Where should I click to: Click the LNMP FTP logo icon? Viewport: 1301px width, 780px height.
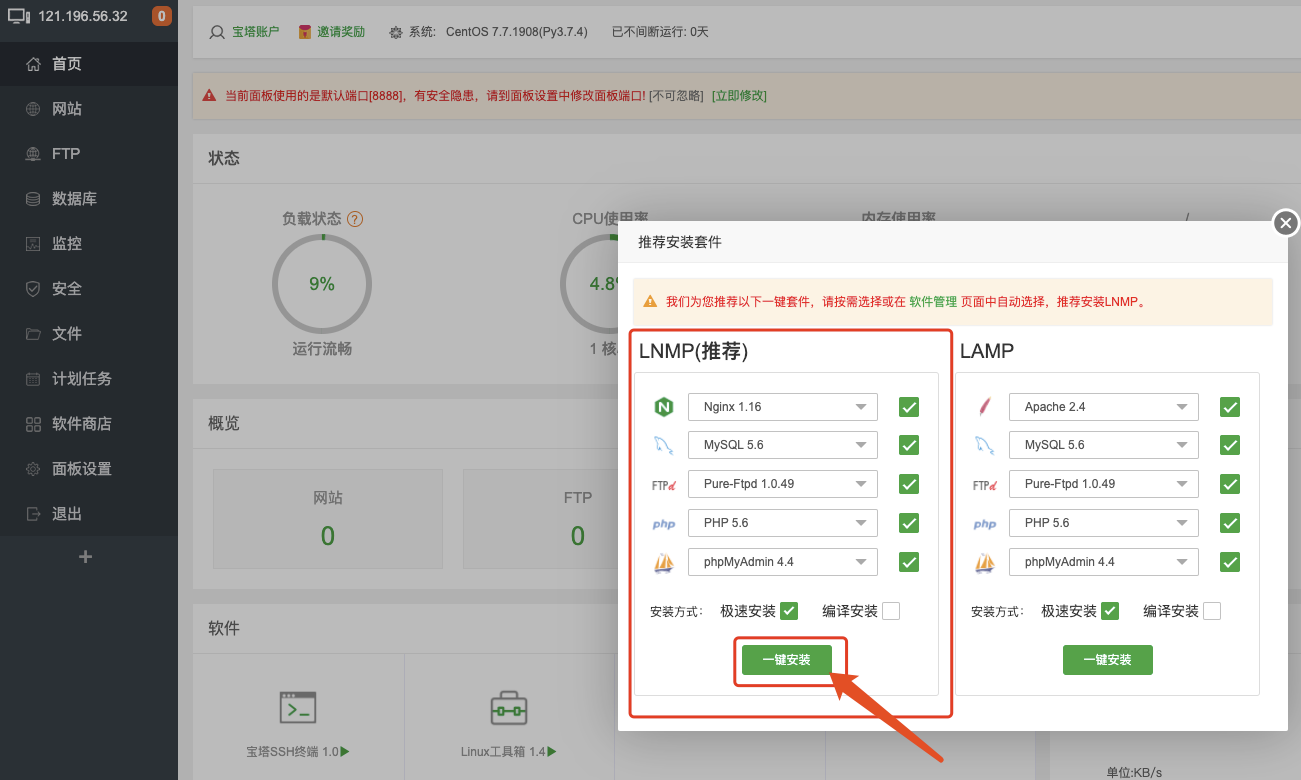664,485
